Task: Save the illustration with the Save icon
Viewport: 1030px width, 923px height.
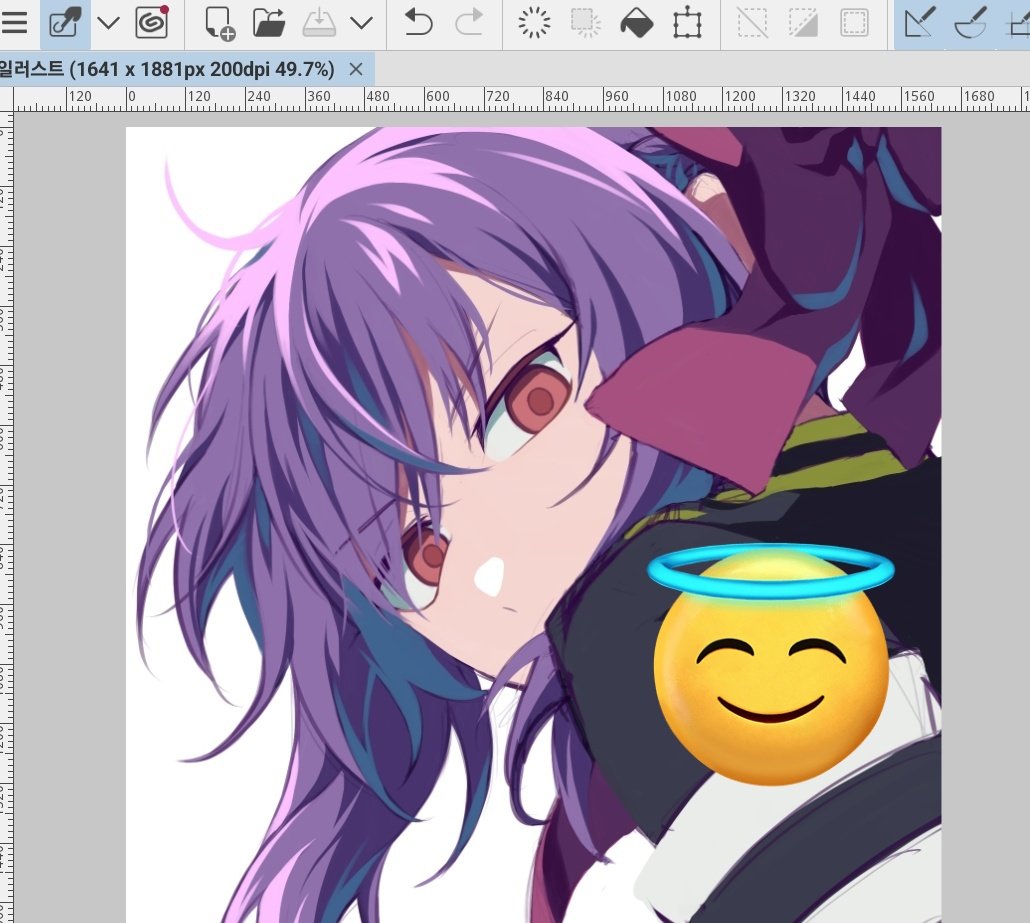Action: [x=319, y=23]
